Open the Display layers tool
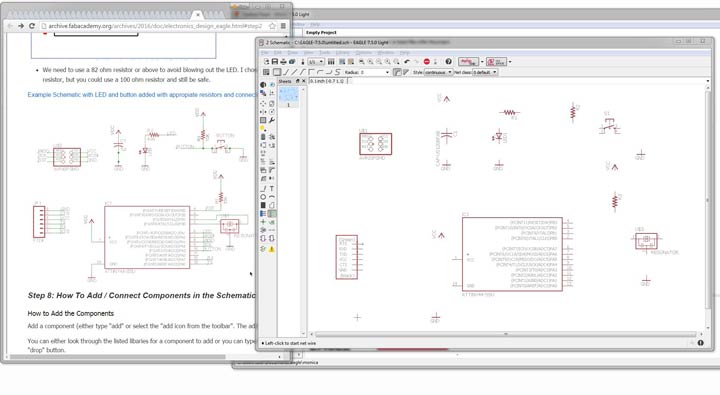Screen dimensions: 720x395 [263, 93]
